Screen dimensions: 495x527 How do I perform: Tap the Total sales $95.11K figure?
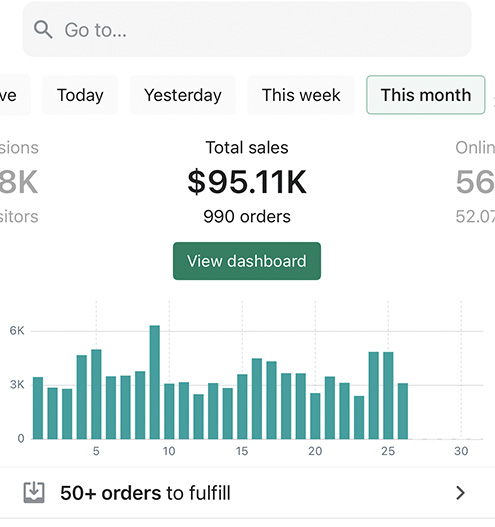coord(247,182)
